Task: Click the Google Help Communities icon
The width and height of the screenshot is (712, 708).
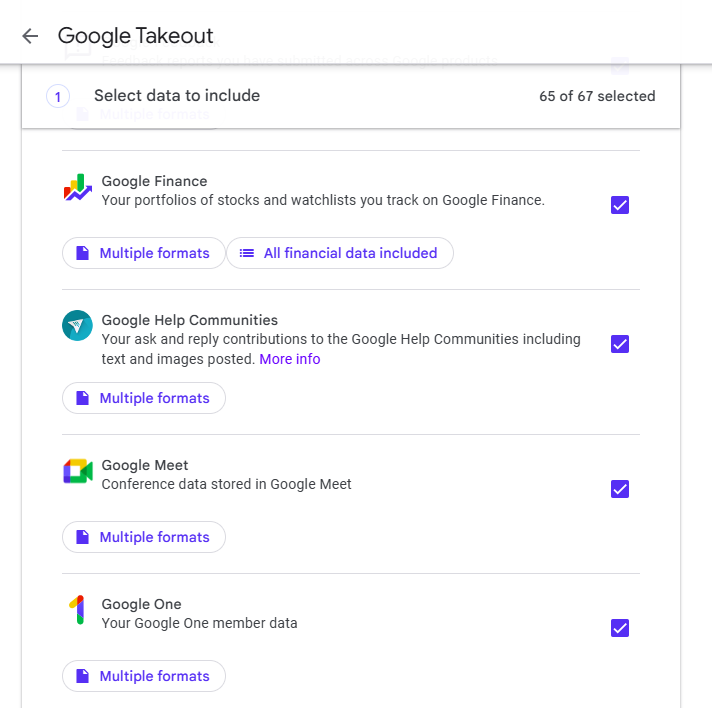Action: (x=77, y=326)
